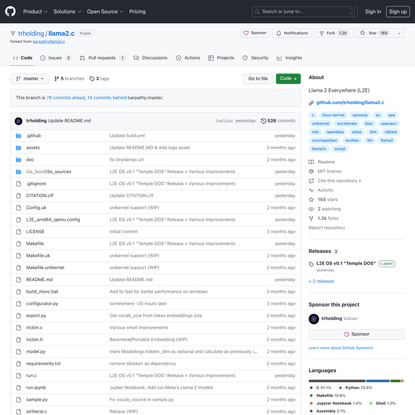Open the doc folder
Screen dimensions: 415x415
30,160
